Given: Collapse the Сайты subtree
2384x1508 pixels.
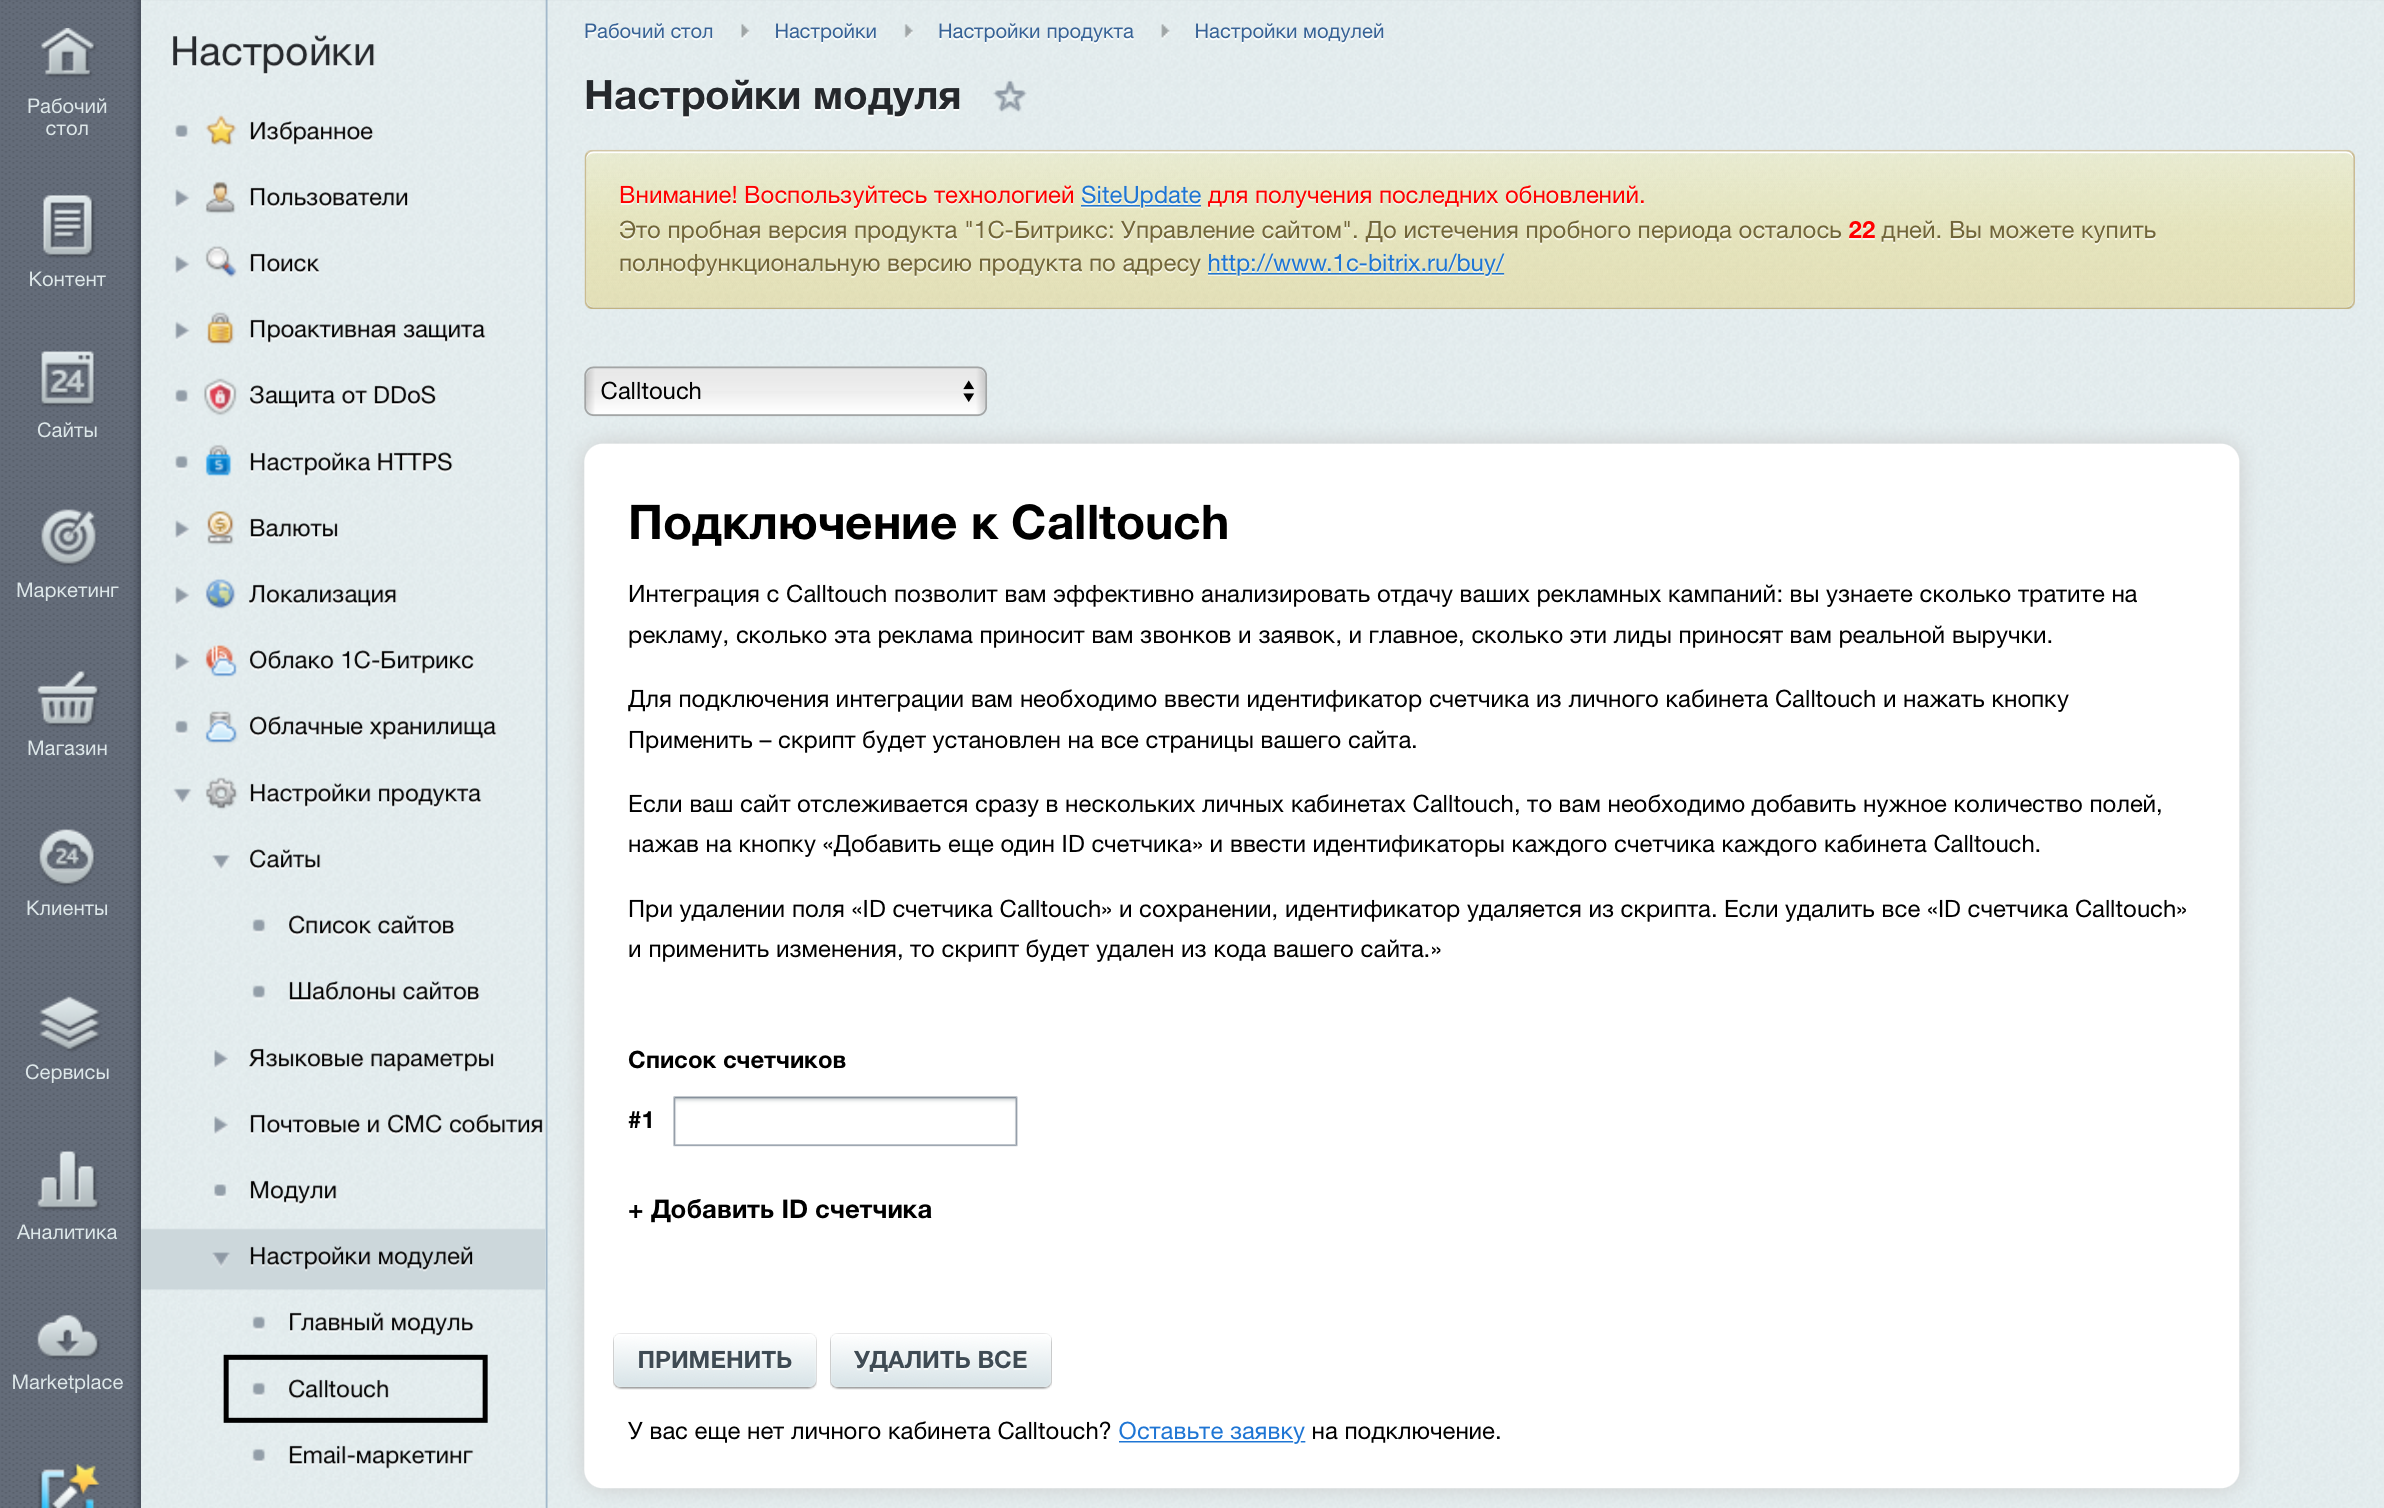Looking at the screenshot, I should click(x=221, y=861).
